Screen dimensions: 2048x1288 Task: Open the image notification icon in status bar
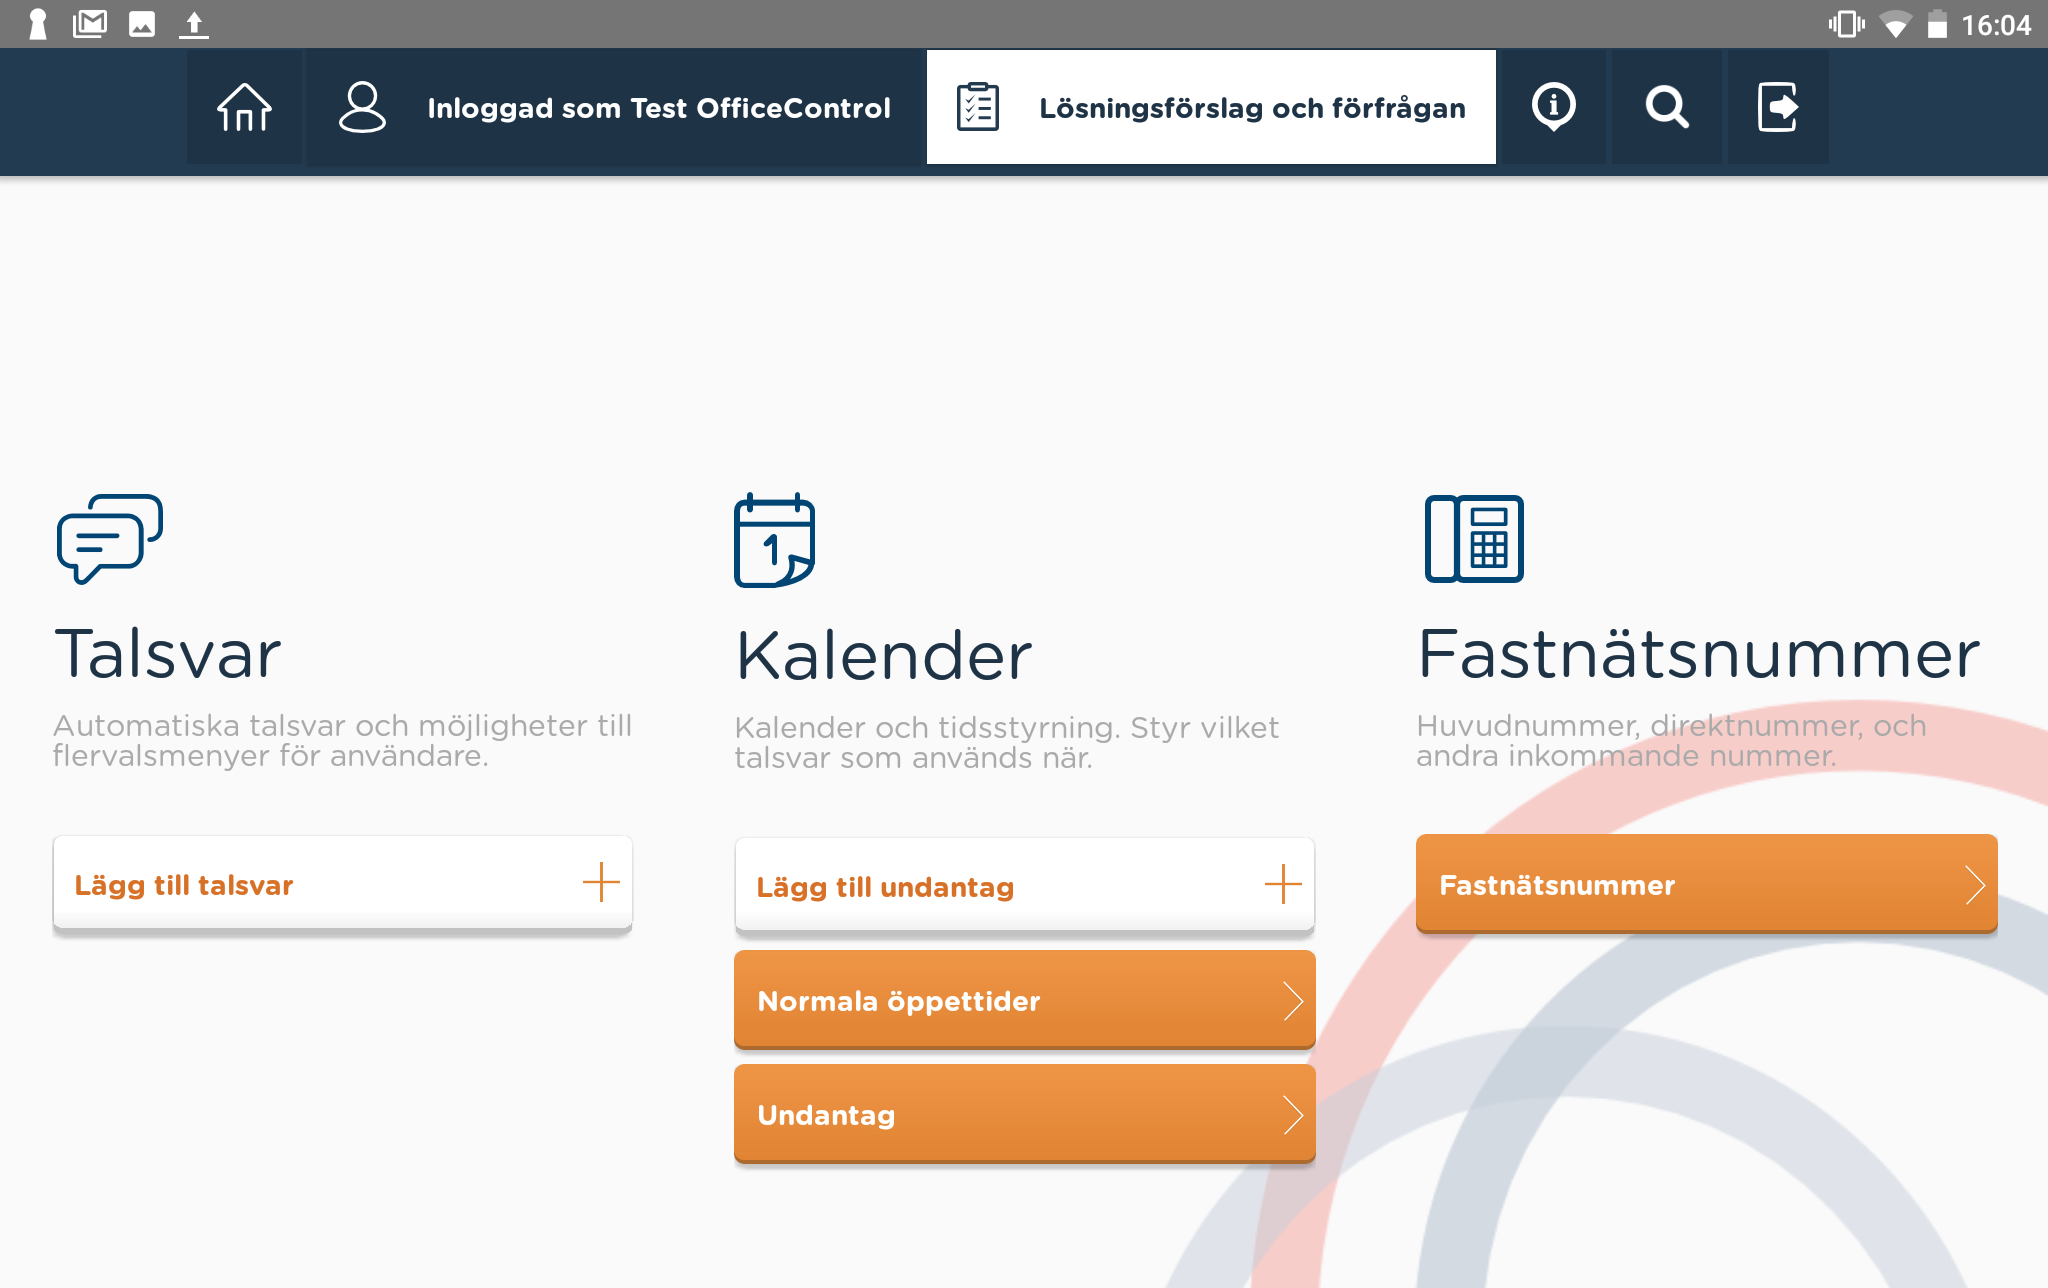point(142,24)
